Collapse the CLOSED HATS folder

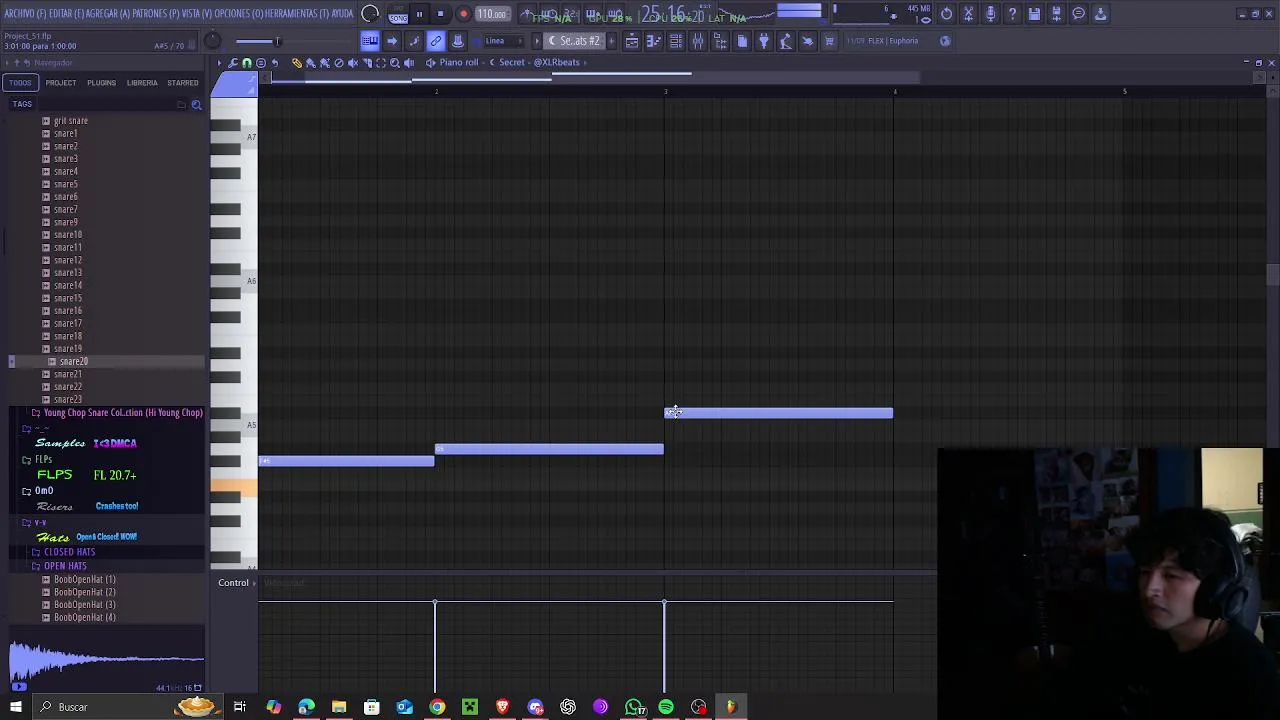point(69,552)
